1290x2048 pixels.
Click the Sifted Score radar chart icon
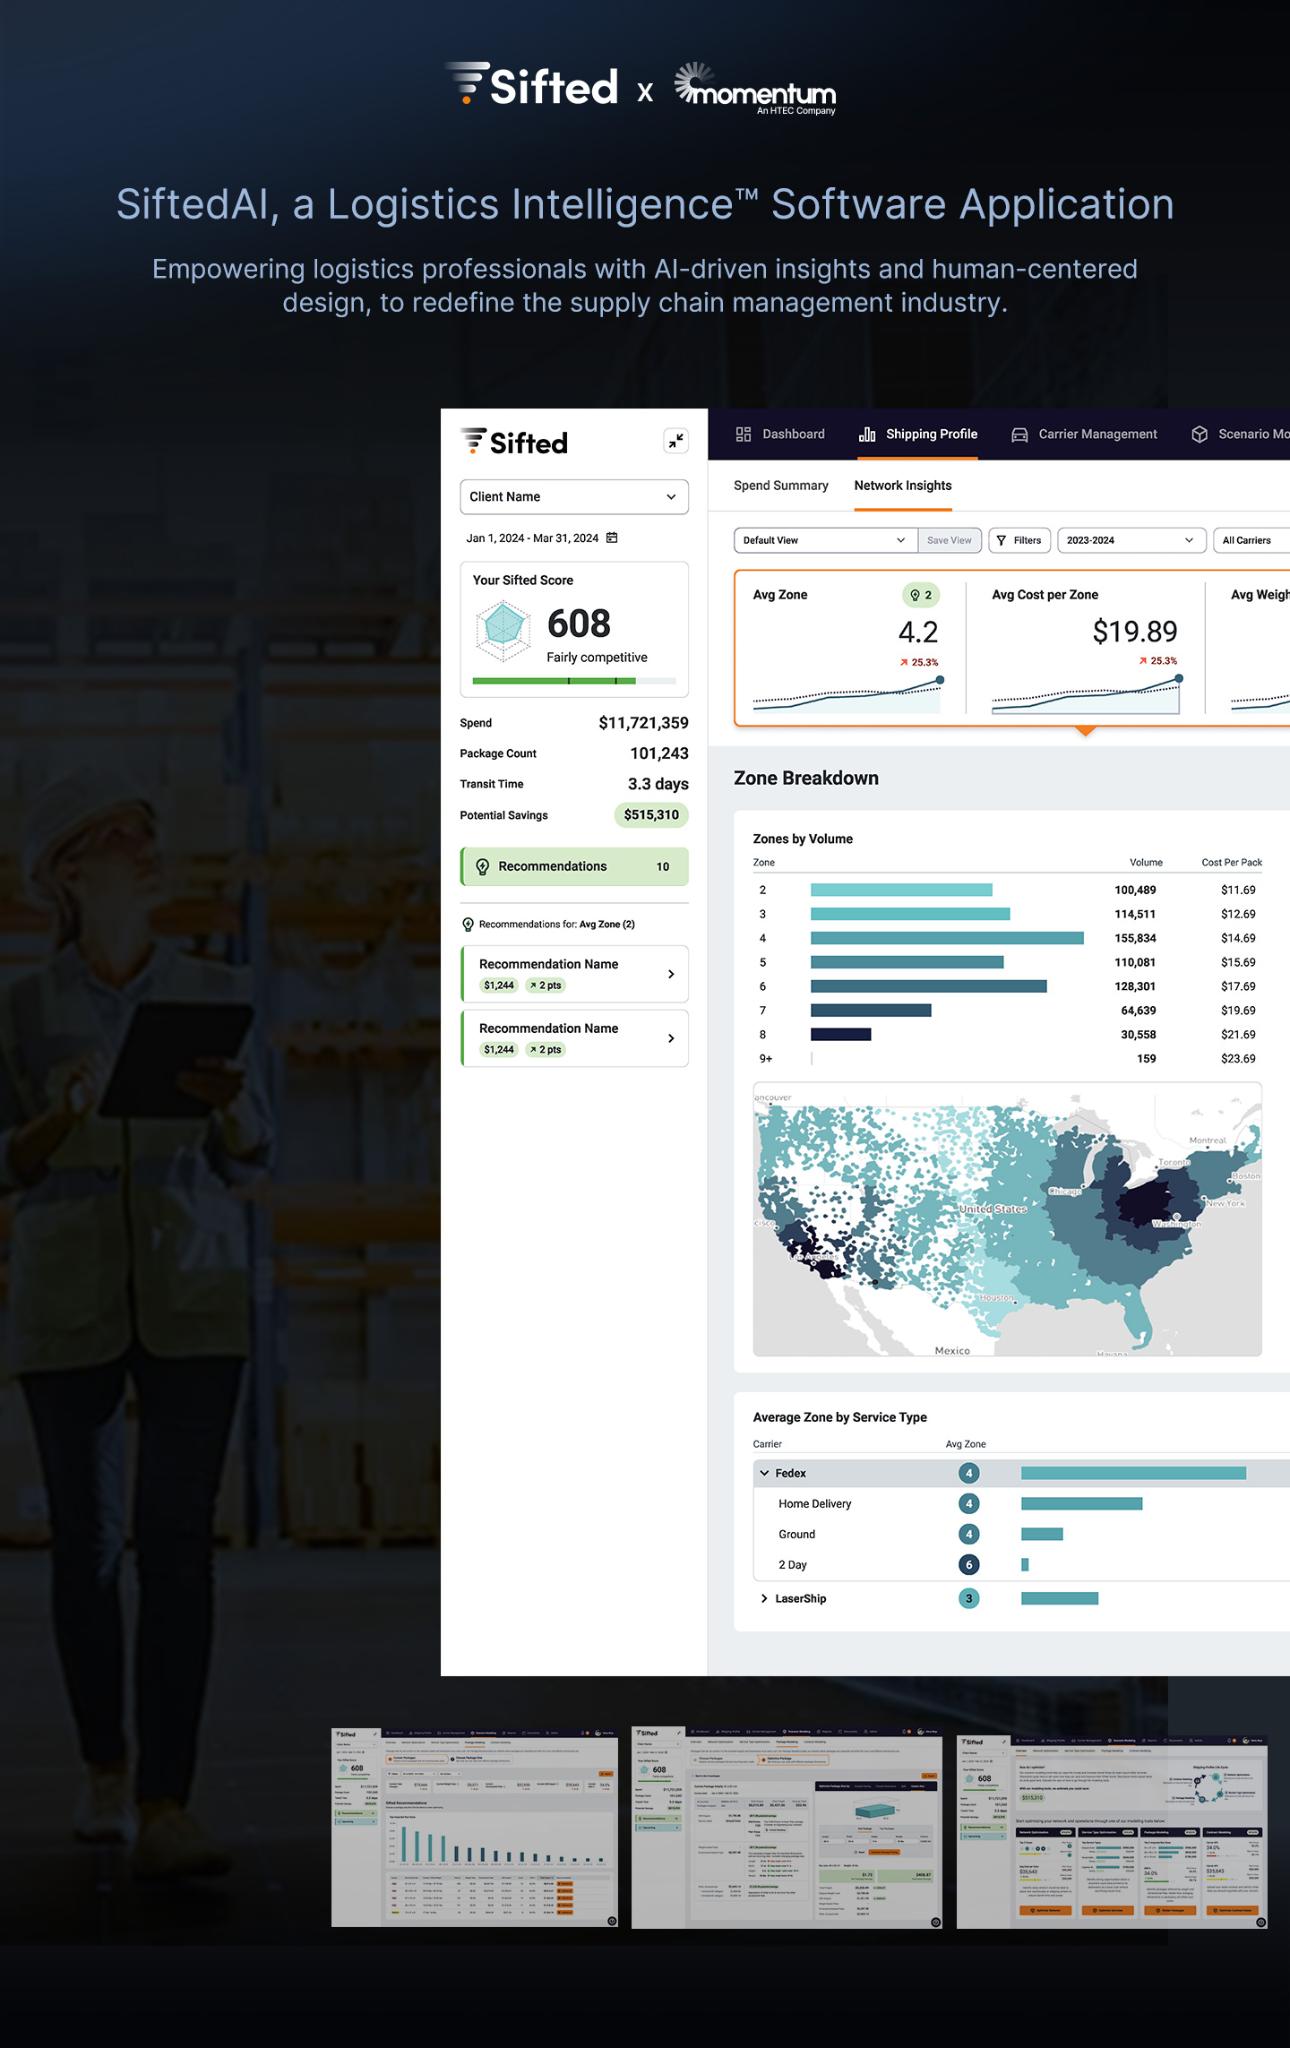[x=503, y=631]
